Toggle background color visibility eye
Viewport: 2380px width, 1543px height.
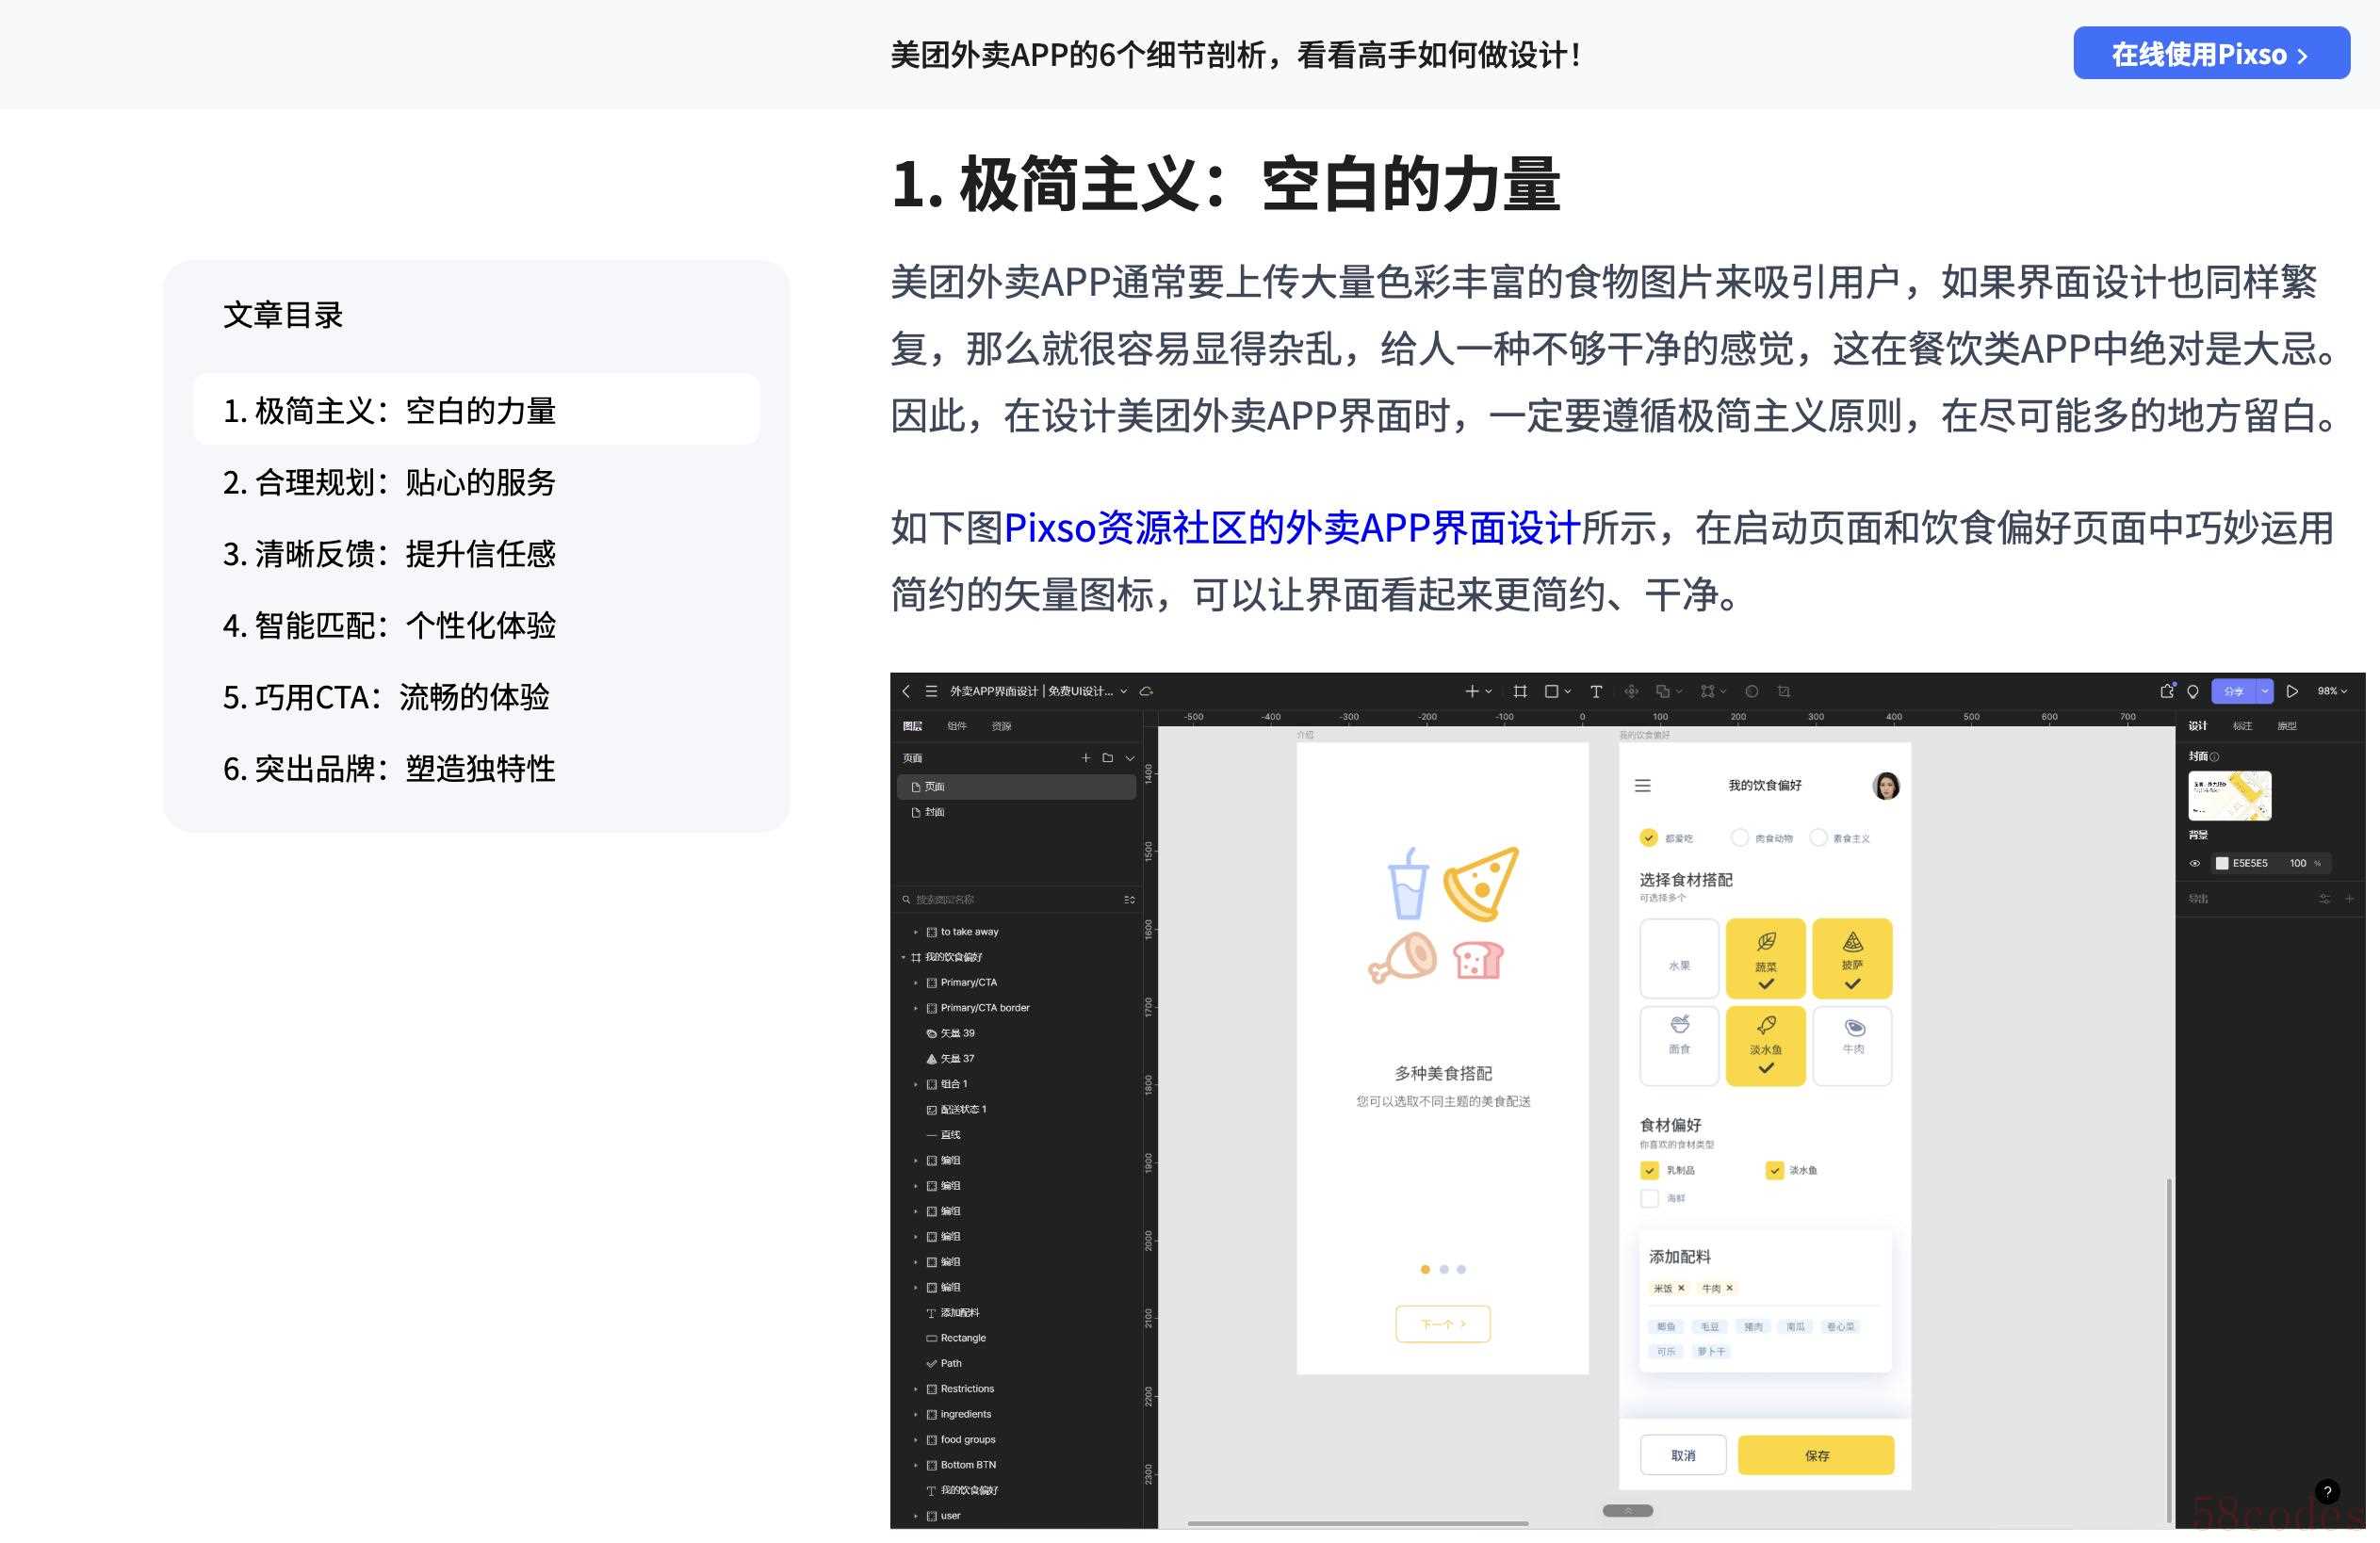(x=2195, y=863)
